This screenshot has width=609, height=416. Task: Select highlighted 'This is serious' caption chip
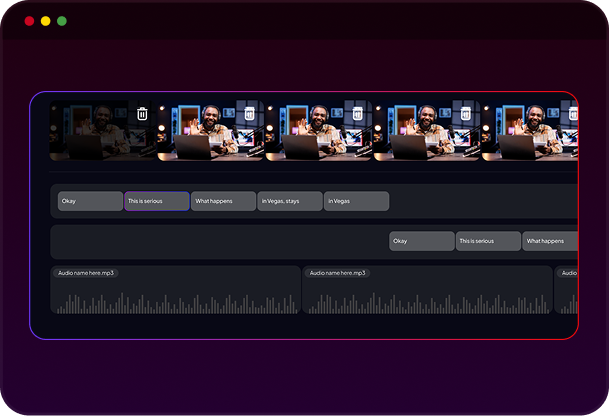pos(157,201)
